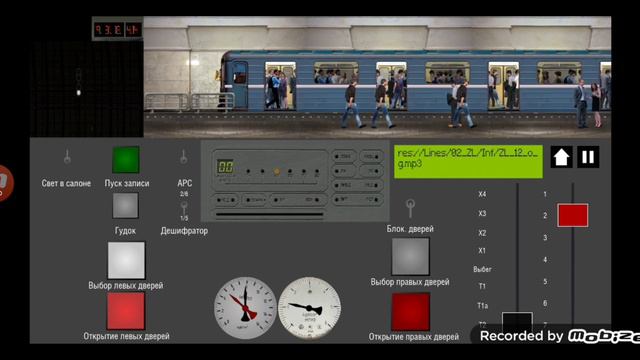Sound the horn with the Гудок button
Viewport: 640px width, 360px height.
(125, 205)
